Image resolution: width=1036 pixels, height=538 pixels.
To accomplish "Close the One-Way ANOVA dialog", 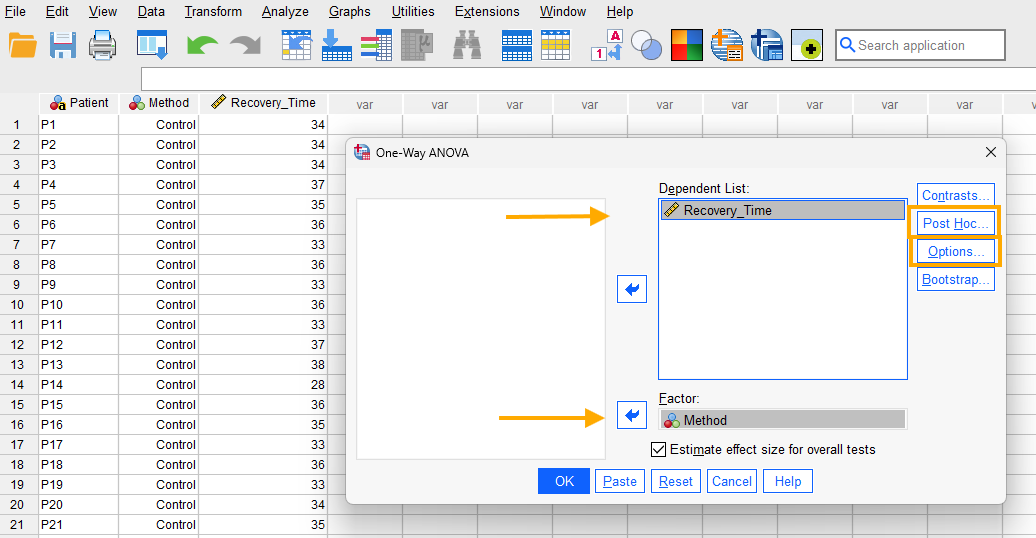I will 991,153.
